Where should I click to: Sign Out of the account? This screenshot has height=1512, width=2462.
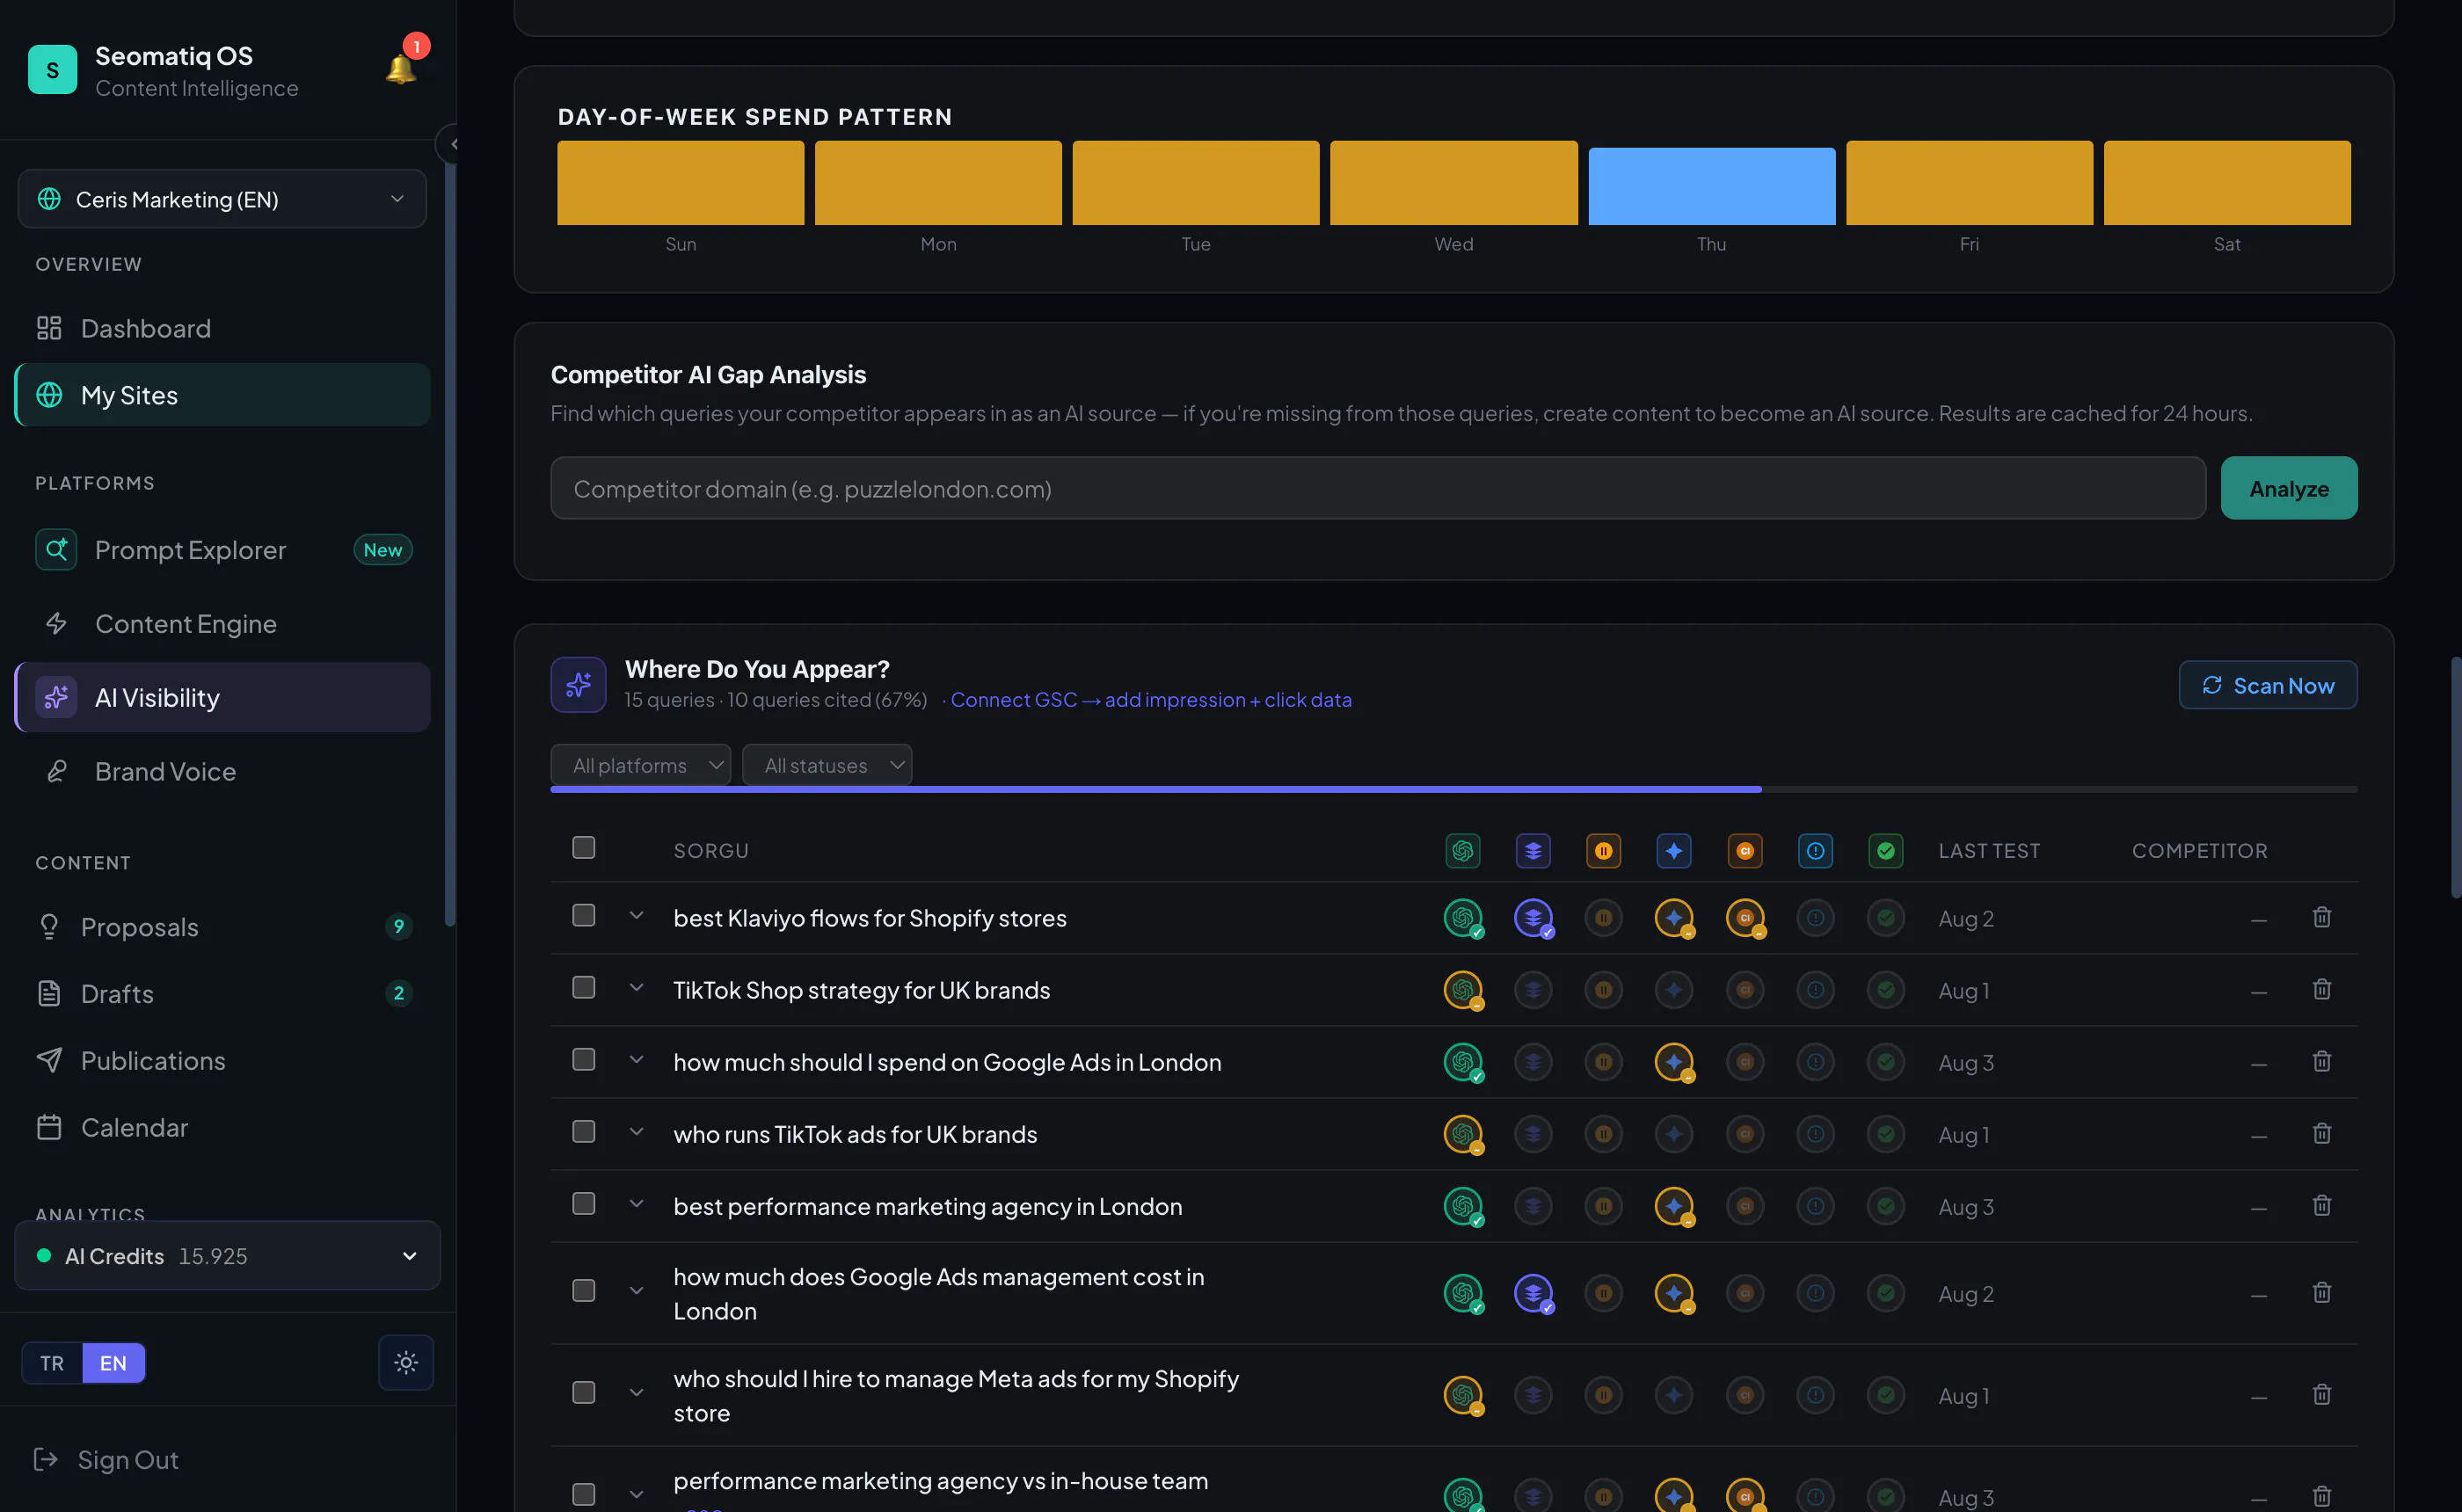106,1460
